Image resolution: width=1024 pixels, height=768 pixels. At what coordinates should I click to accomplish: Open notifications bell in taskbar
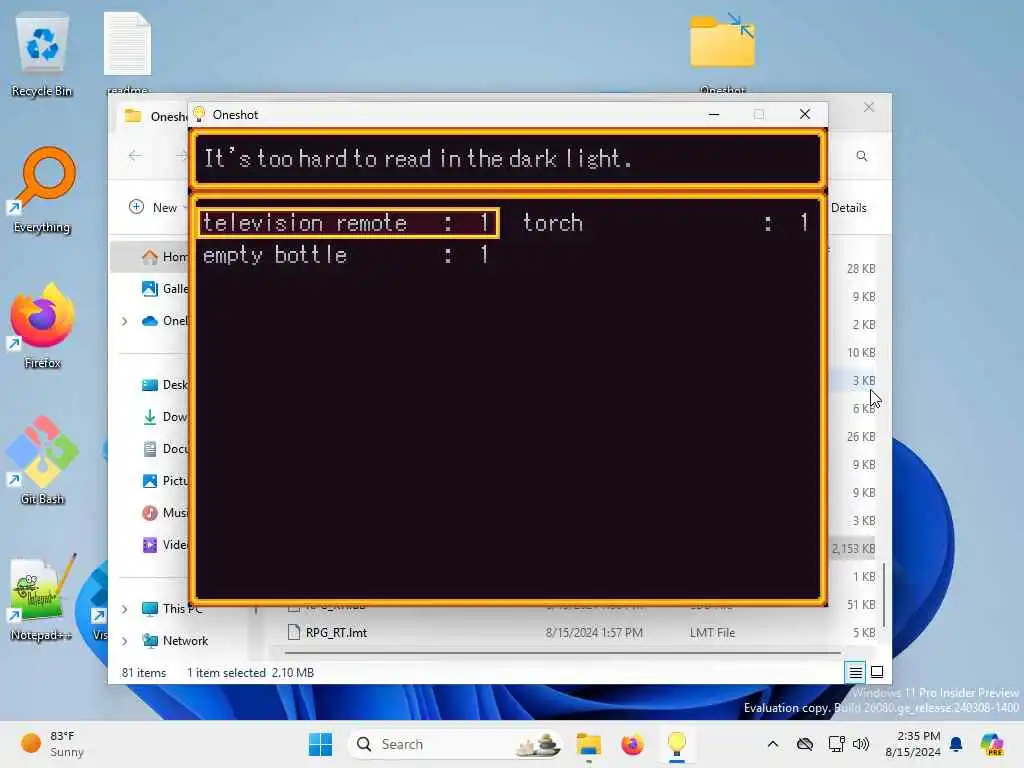pos(956,744)
